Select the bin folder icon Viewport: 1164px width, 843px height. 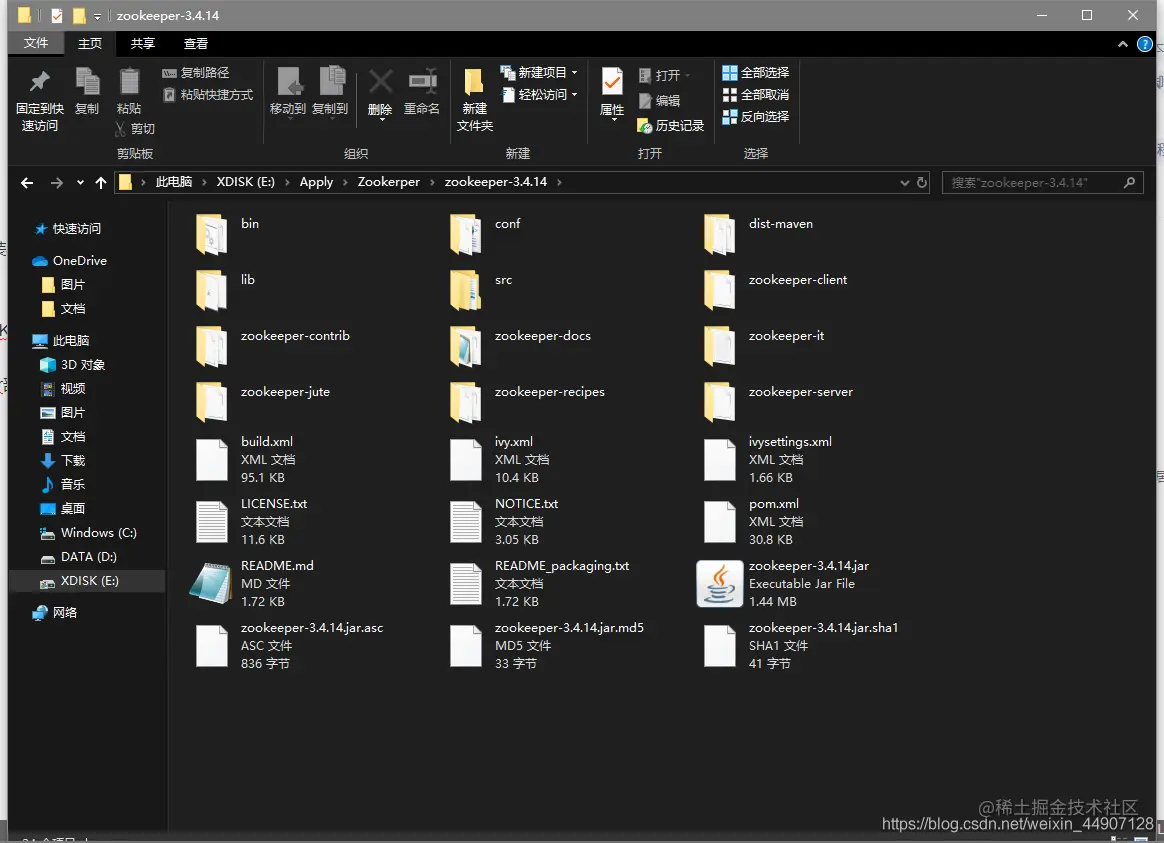pos(212,234)
